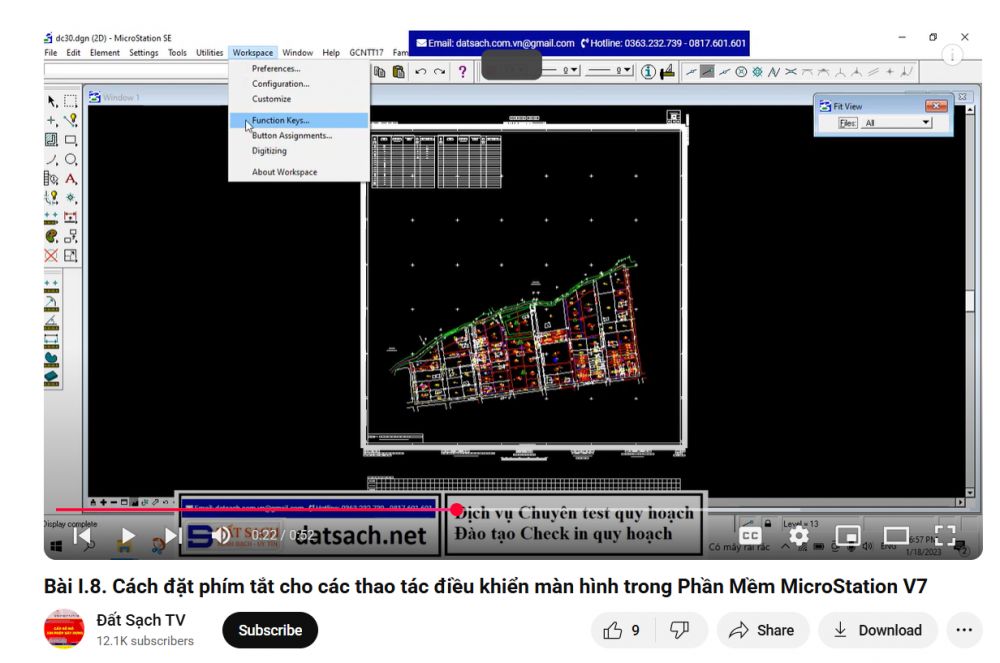1000x663 pixels.
Task: Open the Help question mark icon
Action: tap(462, 72)
